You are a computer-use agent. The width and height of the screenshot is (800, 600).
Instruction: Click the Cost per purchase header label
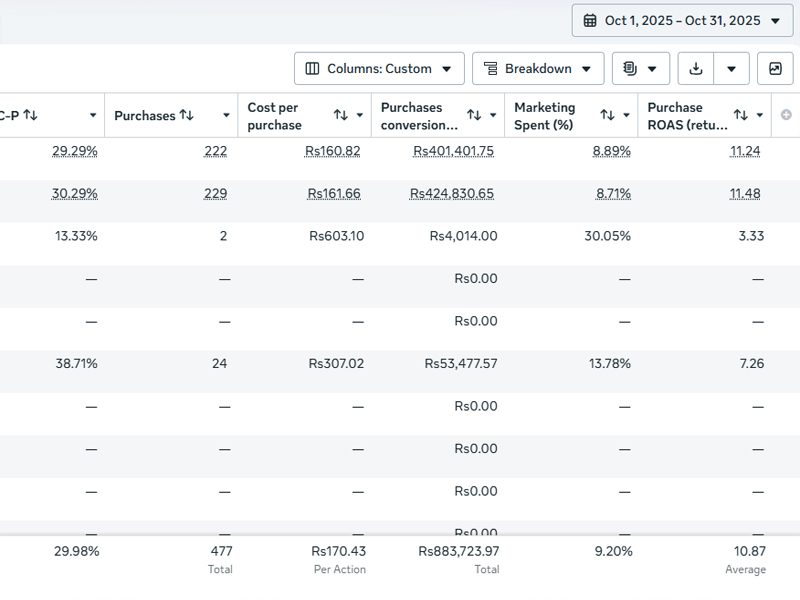tap(274, 116)
